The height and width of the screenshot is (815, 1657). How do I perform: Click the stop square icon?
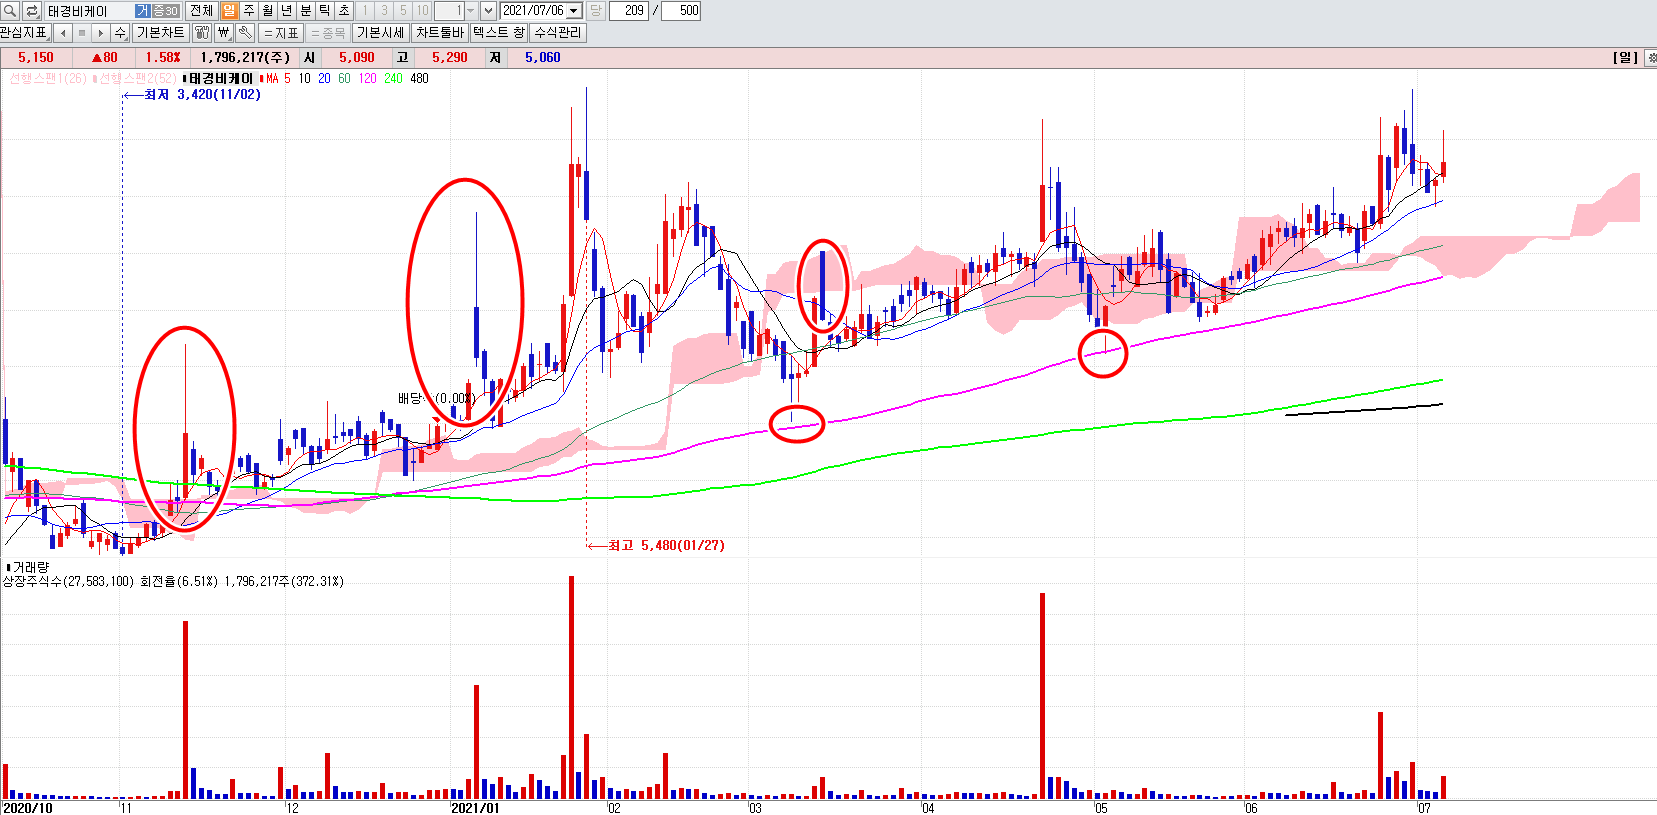coord(82,33)
